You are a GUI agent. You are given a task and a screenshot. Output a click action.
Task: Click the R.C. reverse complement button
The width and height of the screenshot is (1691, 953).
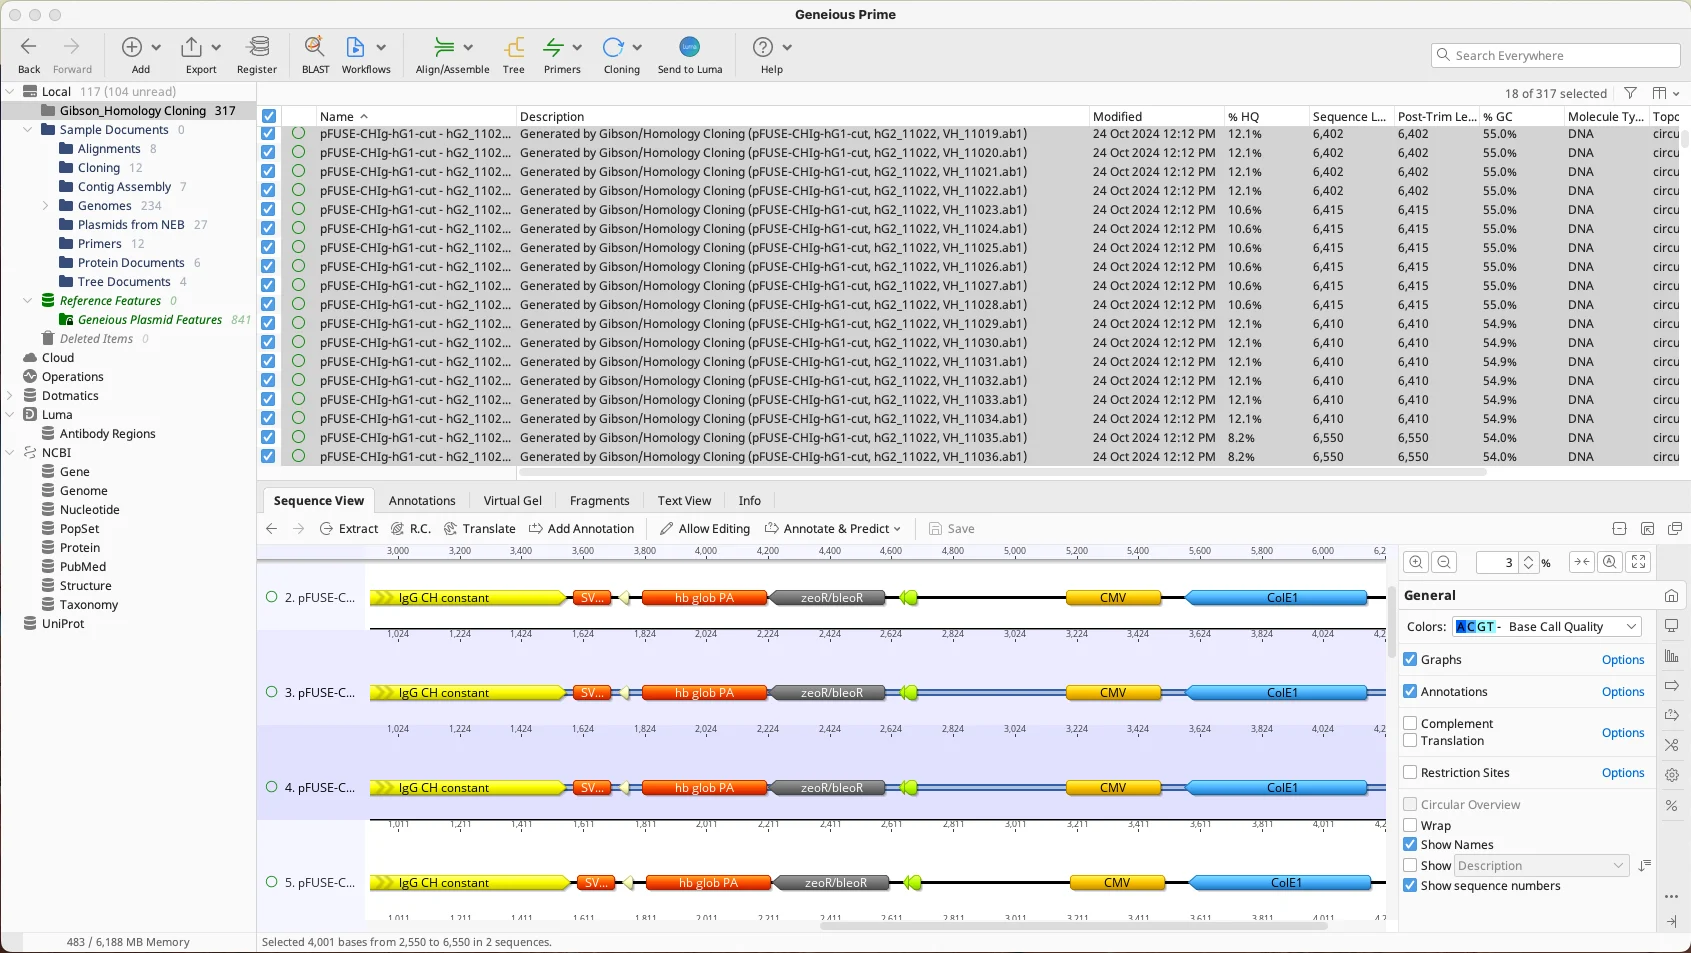411,529
